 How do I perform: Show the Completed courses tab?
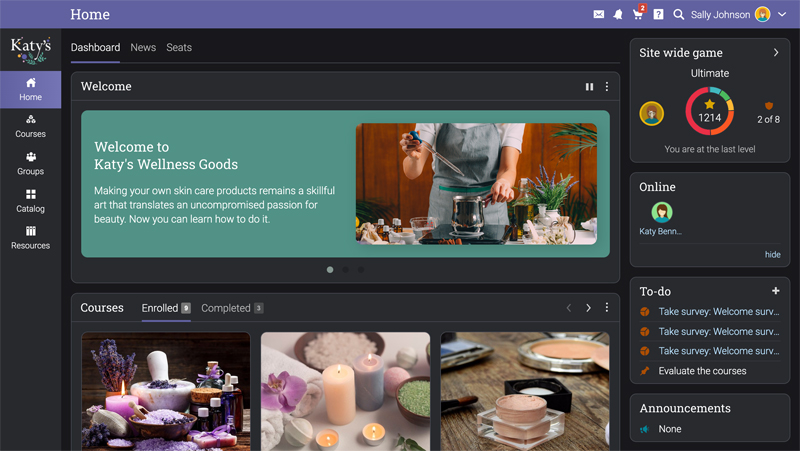point(232,308)
